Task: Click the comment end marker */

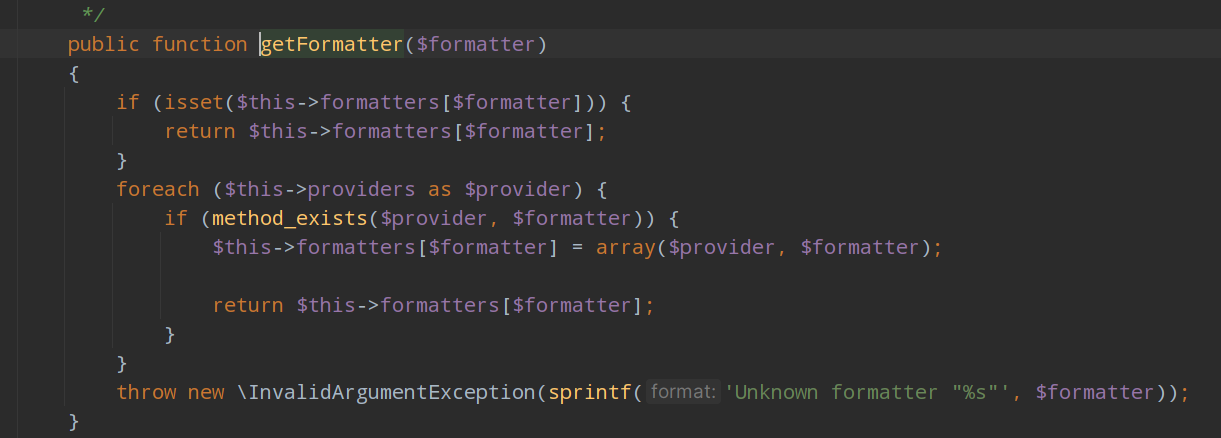Action: click(93, 14)
